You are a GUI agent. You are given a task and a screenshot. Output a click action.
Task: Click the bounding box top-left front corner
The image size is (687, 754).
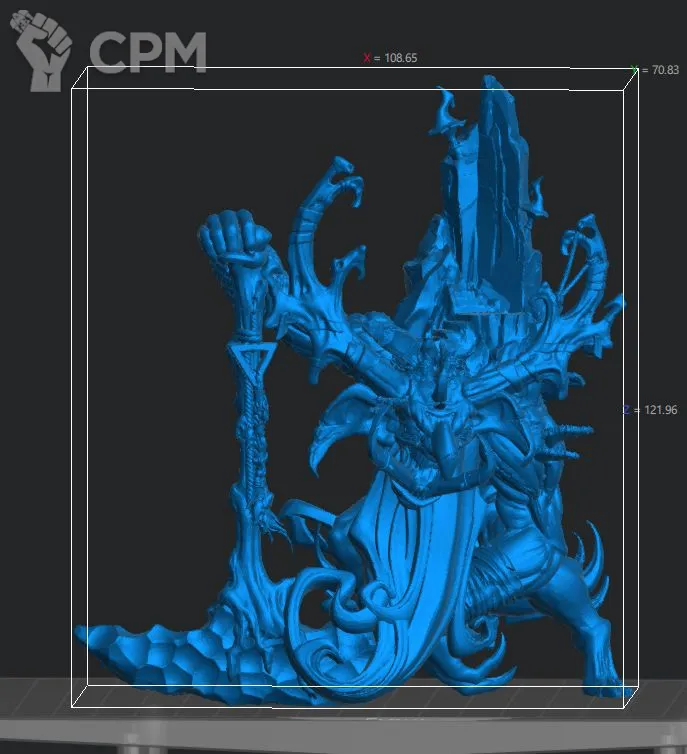pyautogui.click(x=71, y=88)
